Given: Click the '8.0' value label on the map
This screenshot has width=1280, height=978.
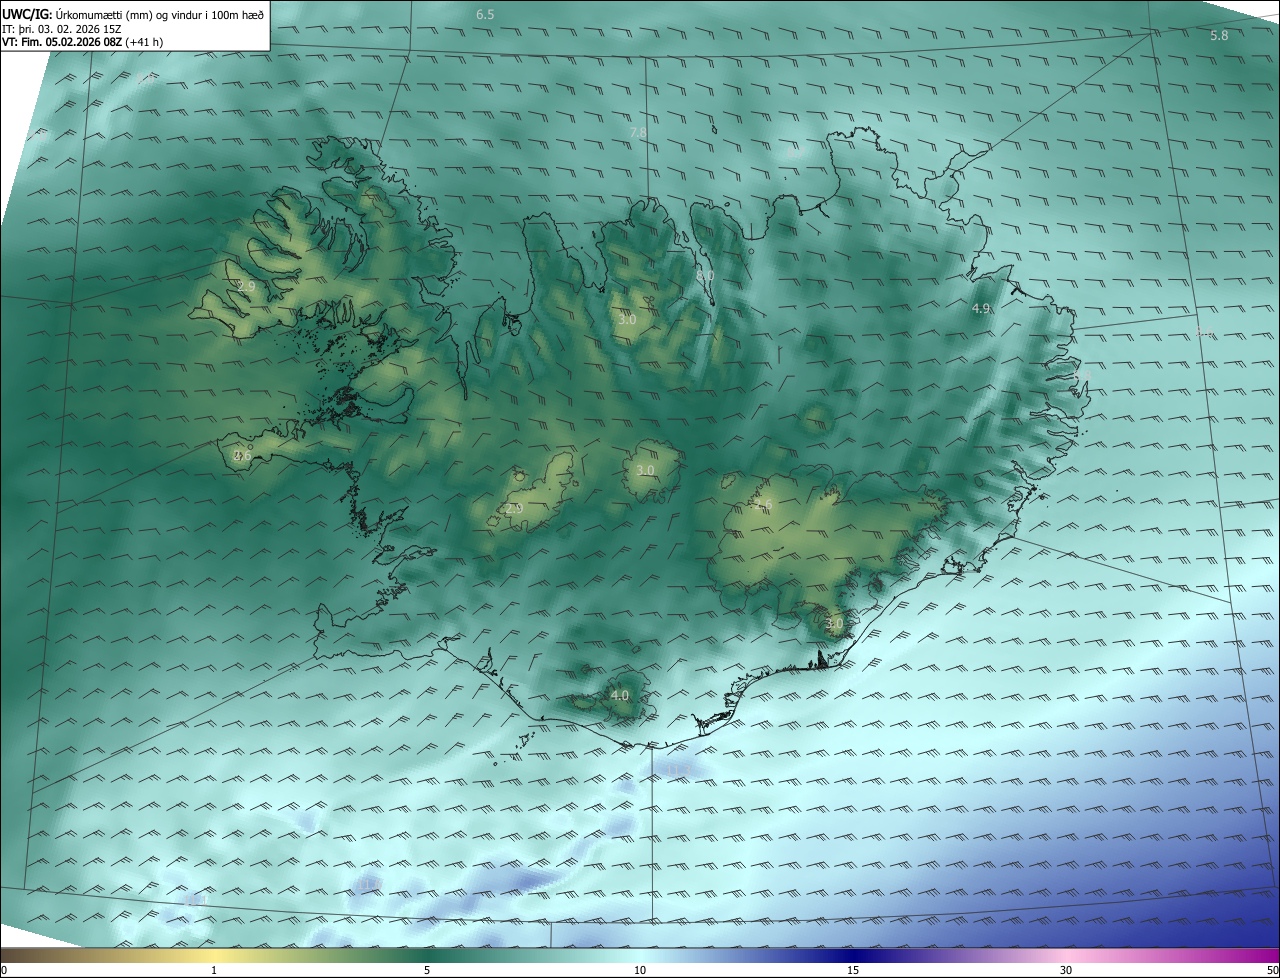Looking at the screenshot, I should tap(705, 275).
